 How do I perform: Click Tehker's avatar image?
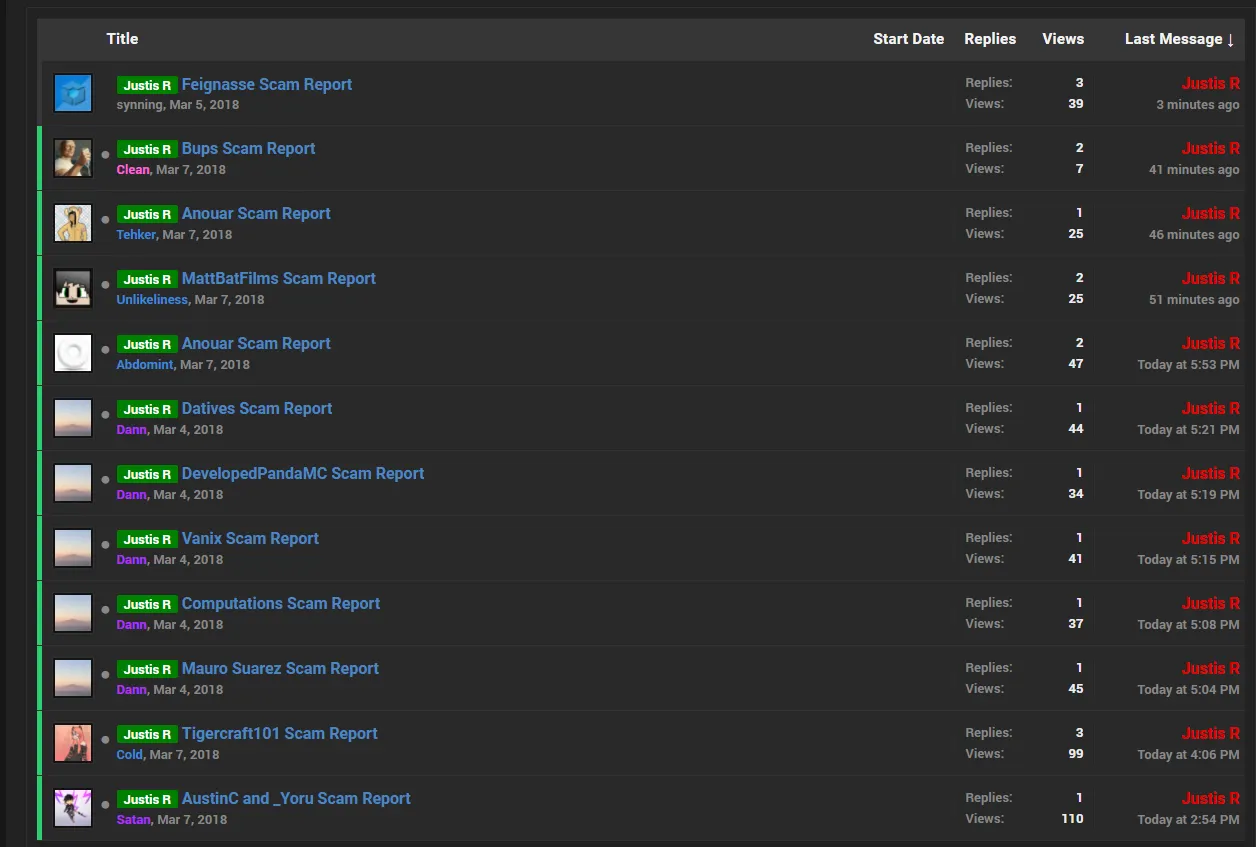(x=73, y=224)
